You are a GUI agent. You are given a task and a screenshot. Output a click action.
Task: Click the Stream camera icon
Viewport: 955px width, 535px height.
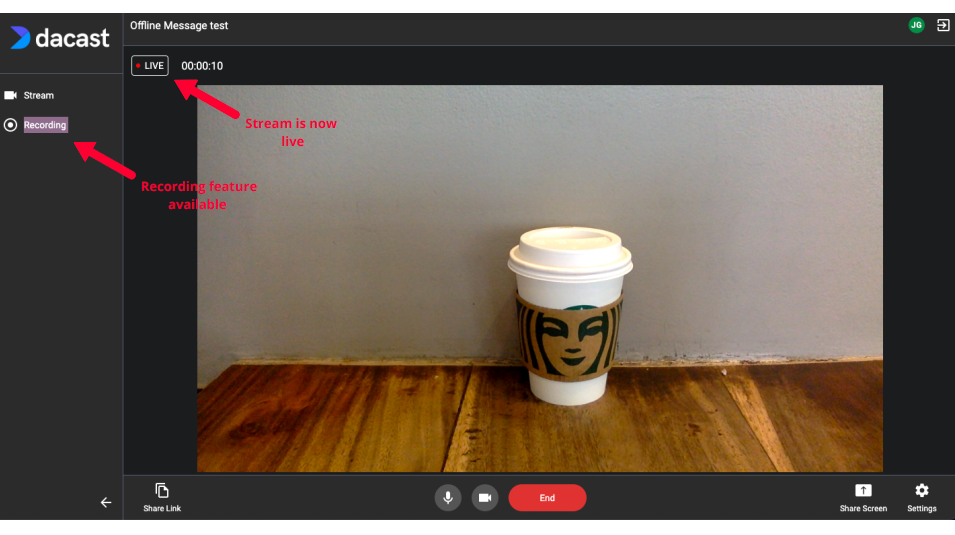click(x=10, y=96)
